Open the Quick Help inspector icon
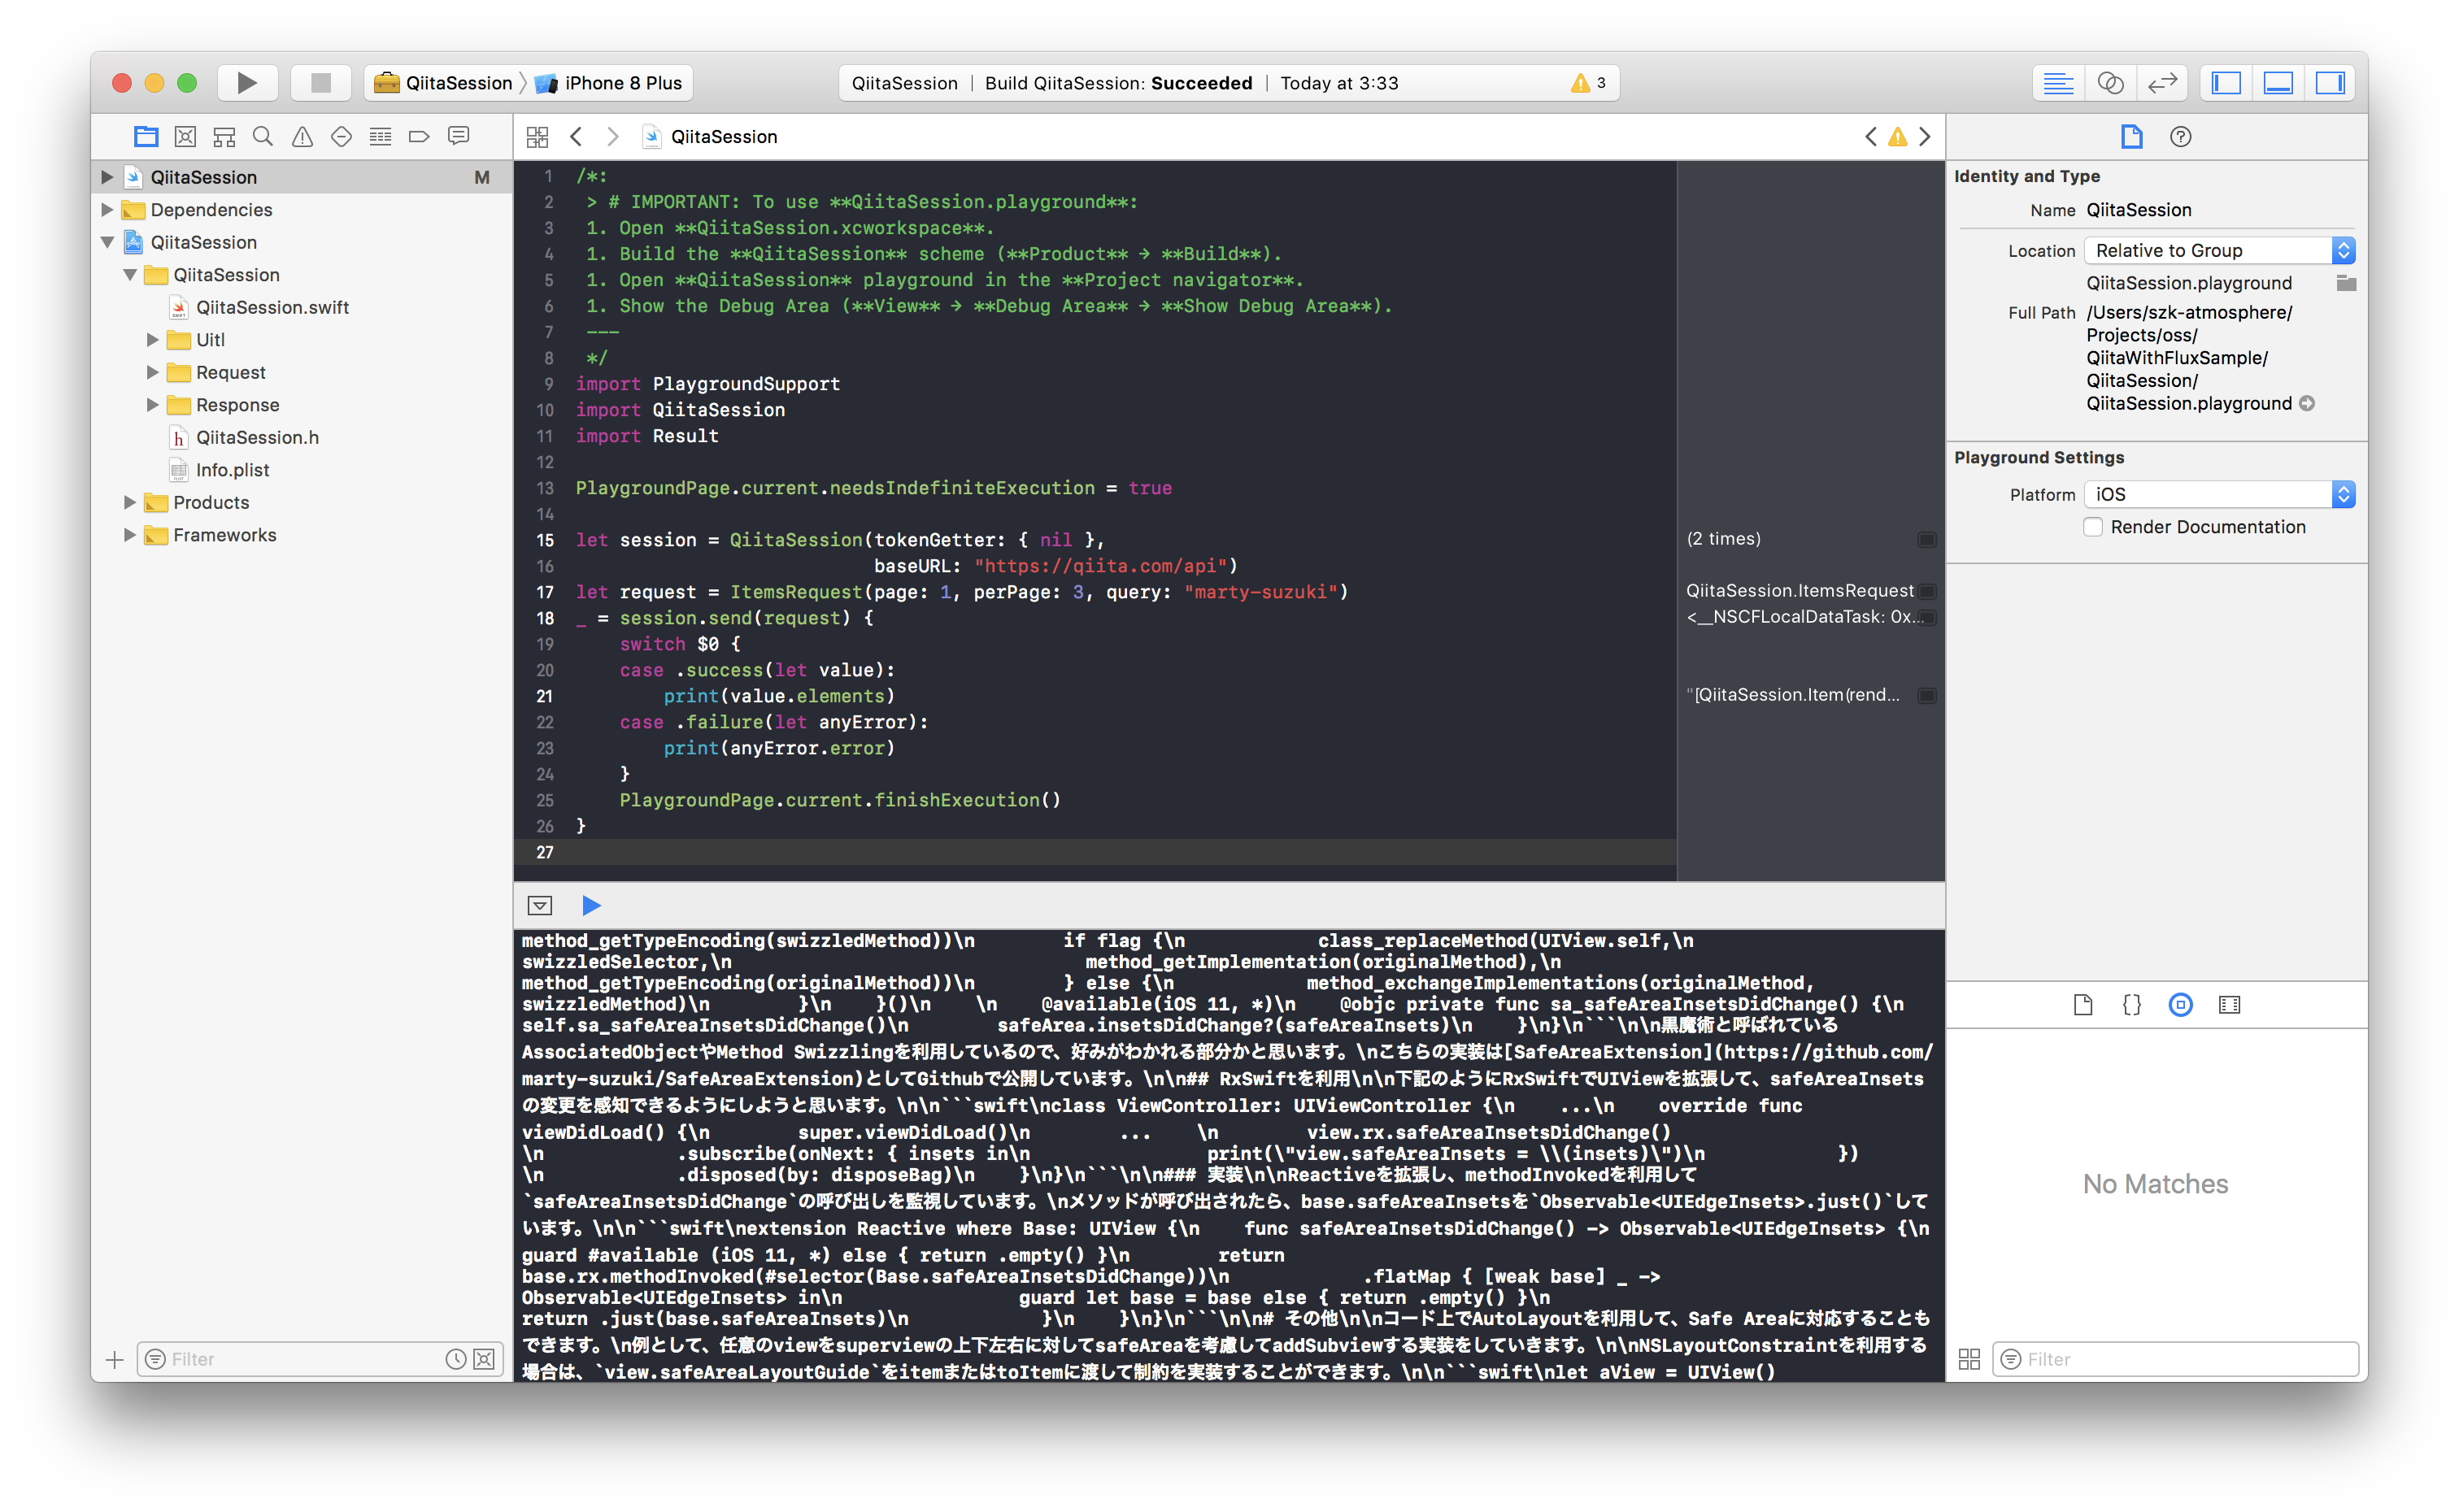2459x1512 pixels. [x=2180, y=136]
